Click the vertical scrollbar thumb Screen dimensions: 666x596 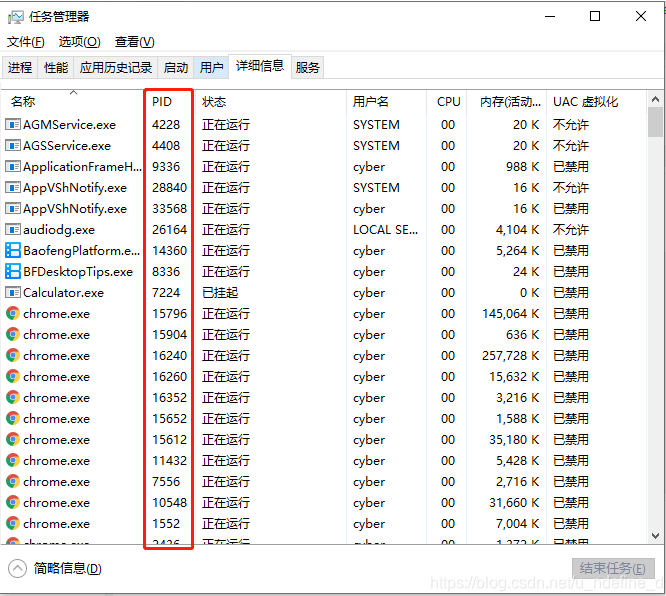655,122
